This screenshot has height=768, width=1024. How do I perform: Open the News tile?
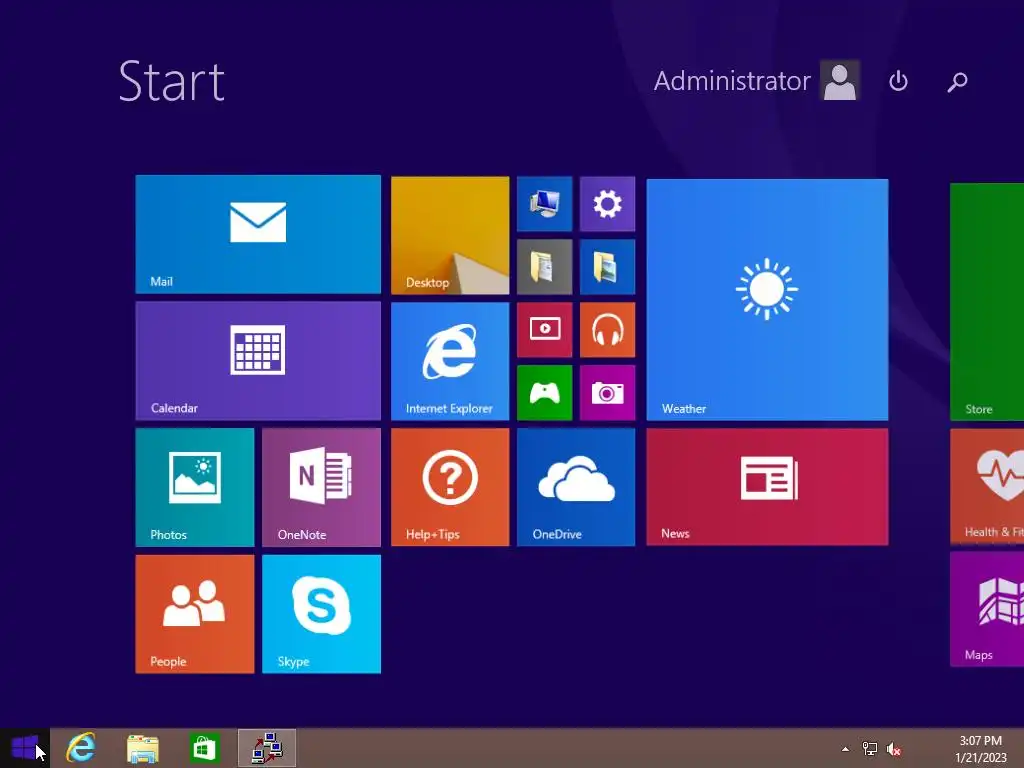pyautogui.click(x=767, y=487)
